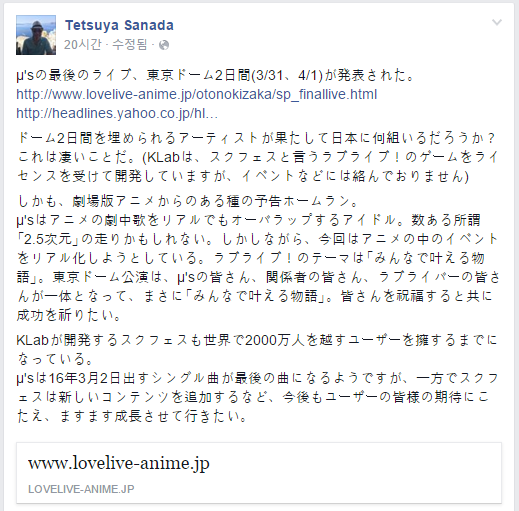Click the closing phrase 成功を祈りたい
This screenshot has height=511, width=519.
click(x=68, y=315)
